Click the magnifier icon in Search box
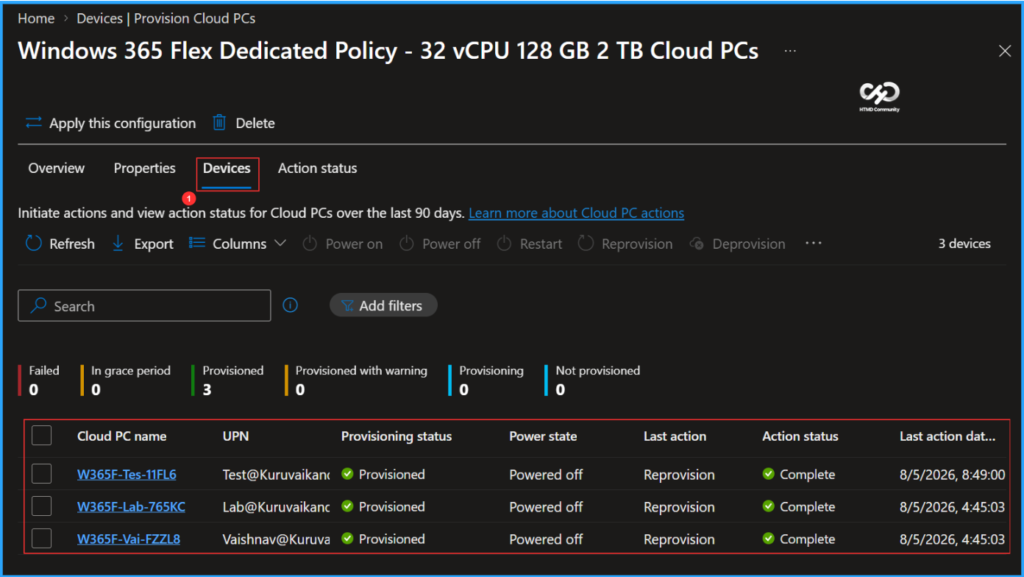This screenshot has height=577, width=1024. click(x=39, y=305)
